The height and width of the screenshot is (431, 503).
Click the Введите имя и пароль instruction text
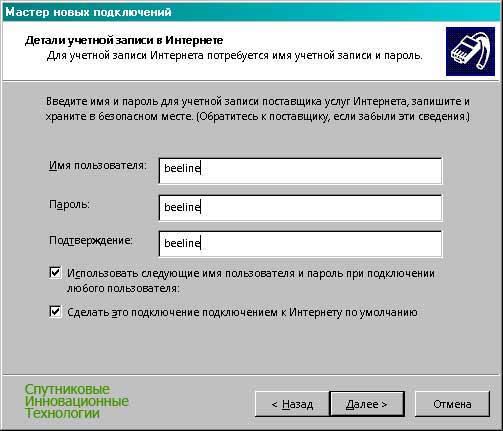(x=258, y=109)
